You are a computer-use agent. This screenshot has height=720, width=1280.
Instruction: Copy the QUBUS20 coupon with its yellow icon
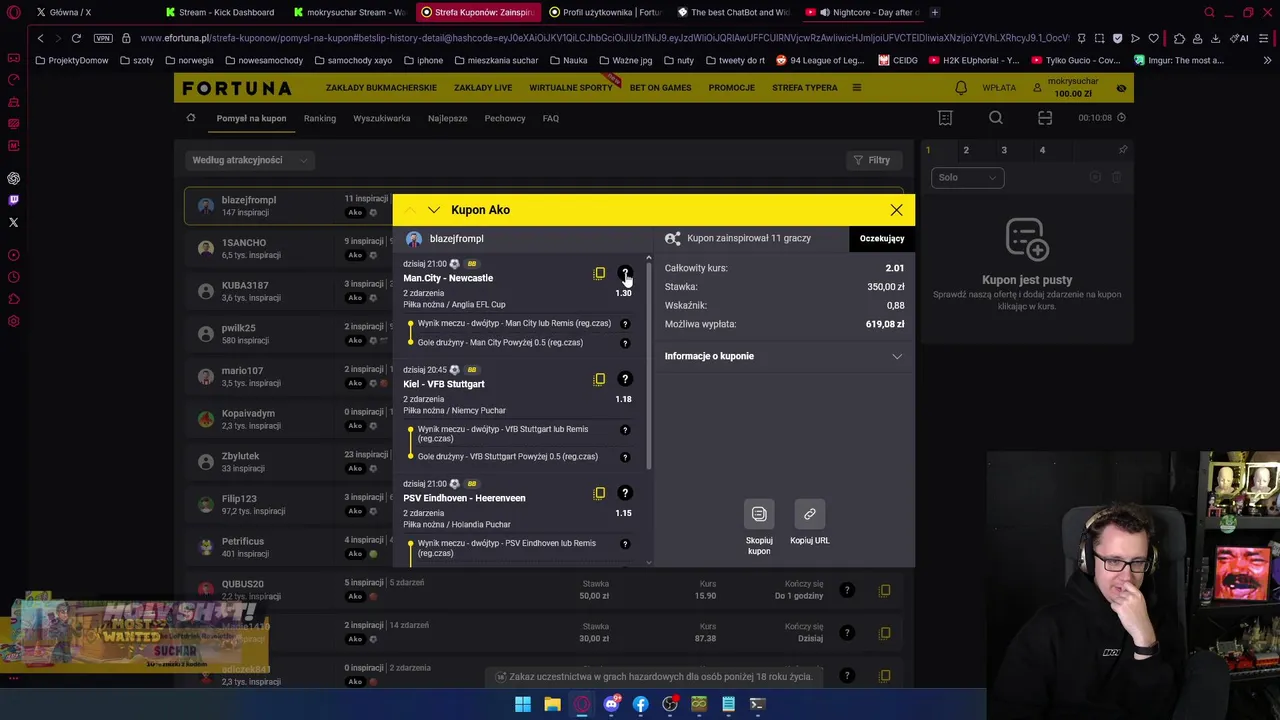pos(884,590)
